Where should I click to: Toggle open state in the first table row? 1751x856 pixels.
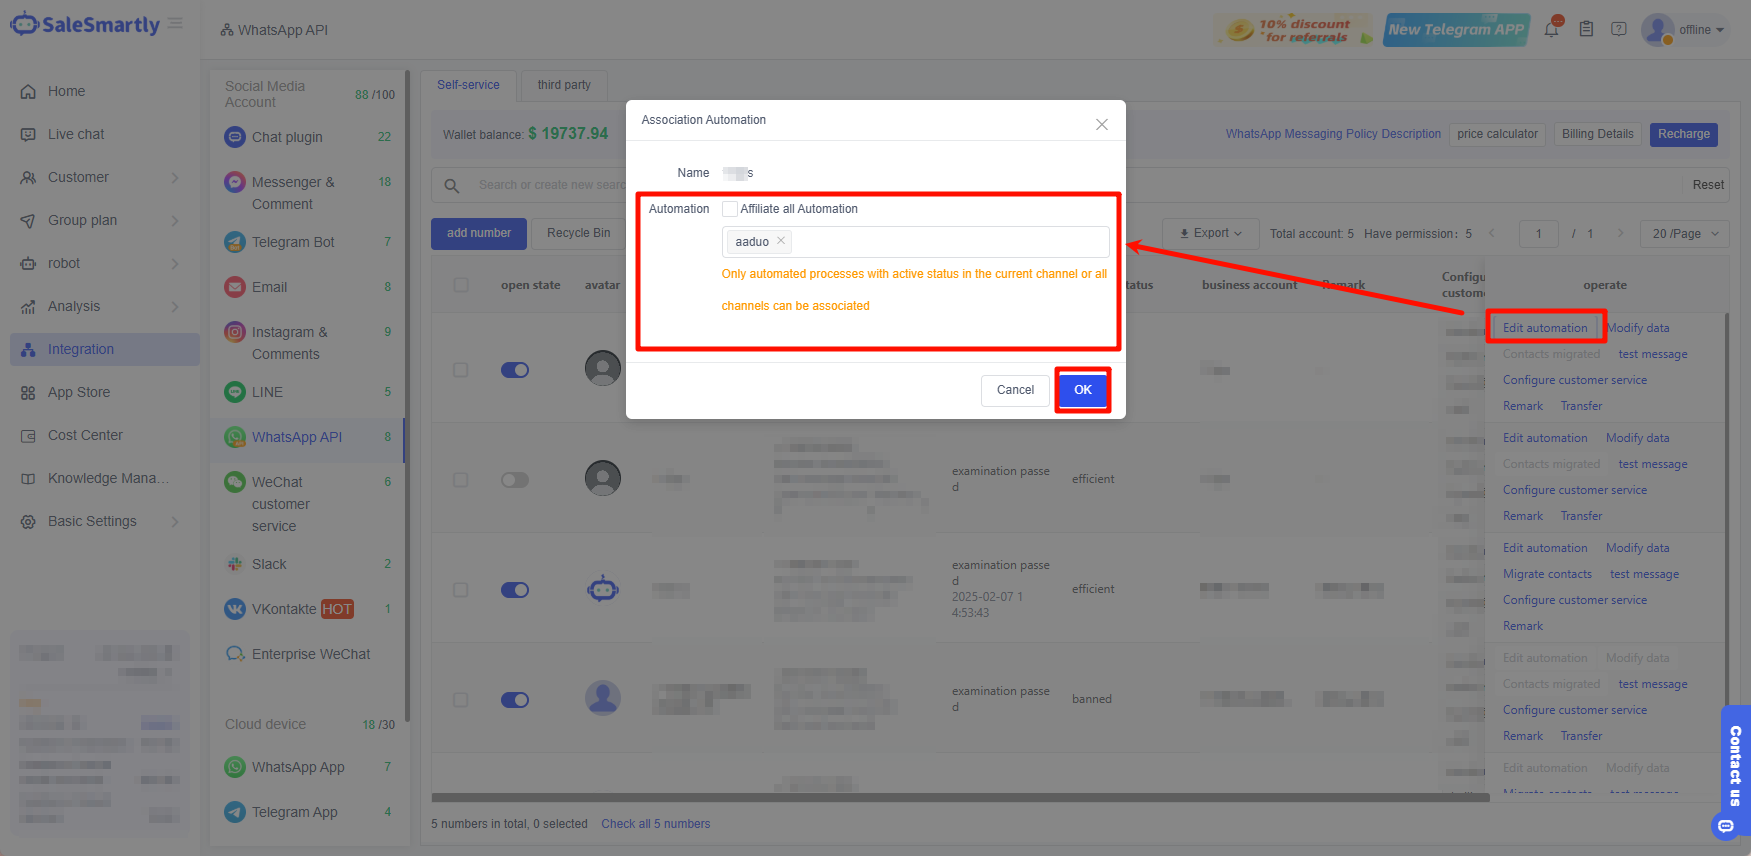515,370
